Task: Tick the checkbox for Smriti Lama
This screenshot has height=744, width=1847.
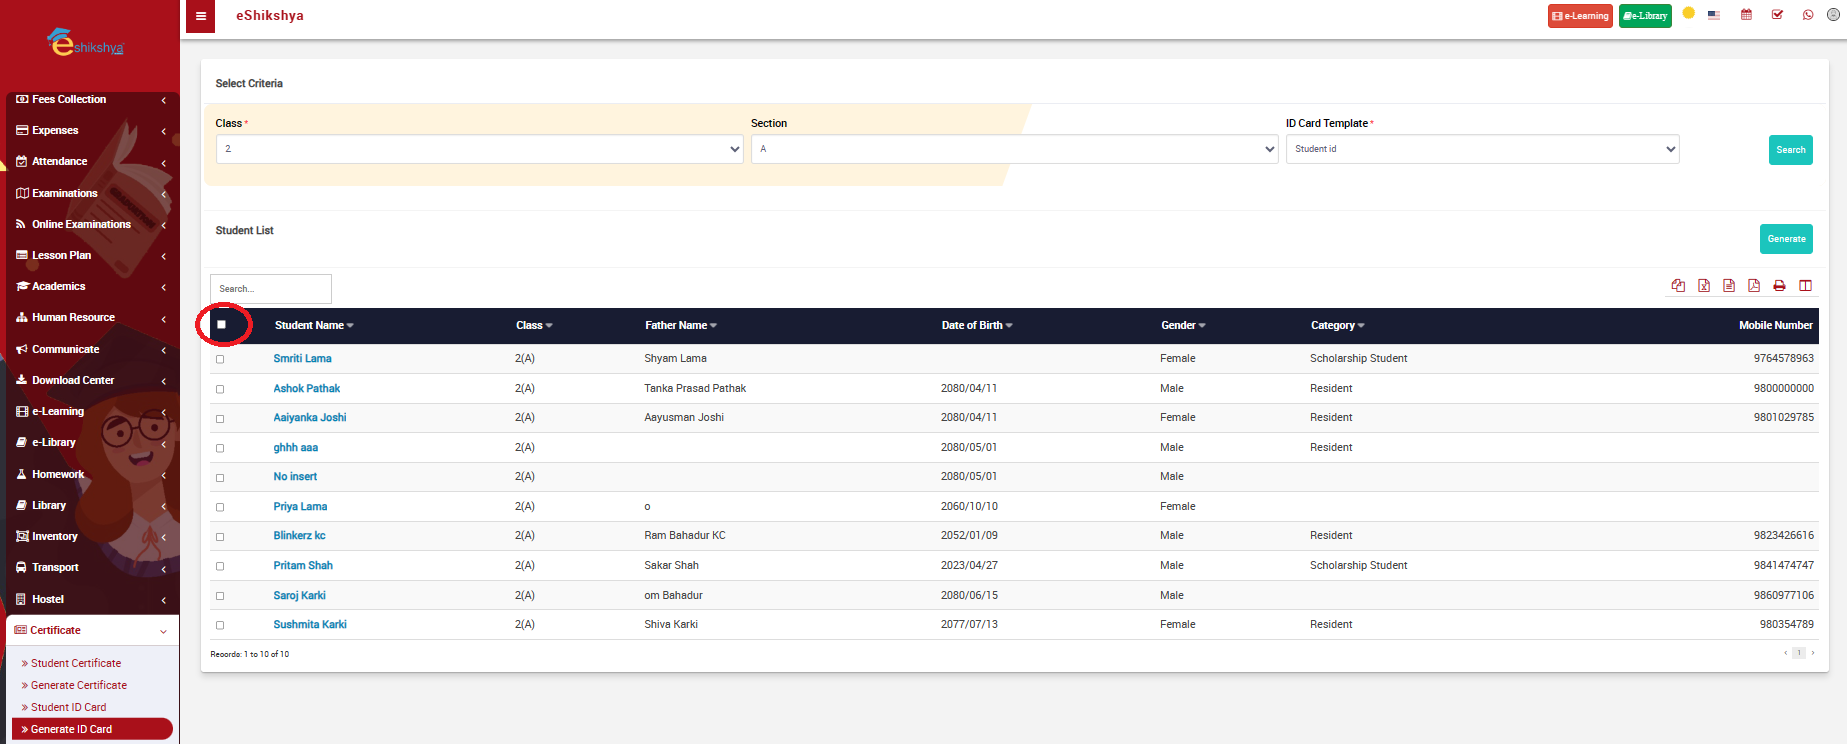Action: click(x=220, y=359)
